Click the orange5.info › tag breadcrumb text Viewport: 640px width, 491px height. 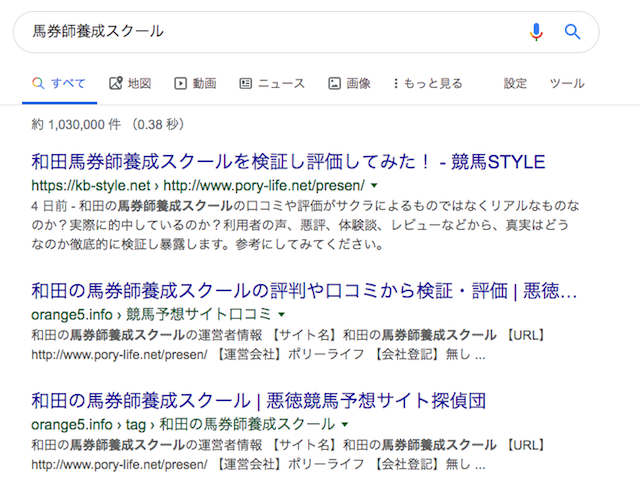[183, 424]
